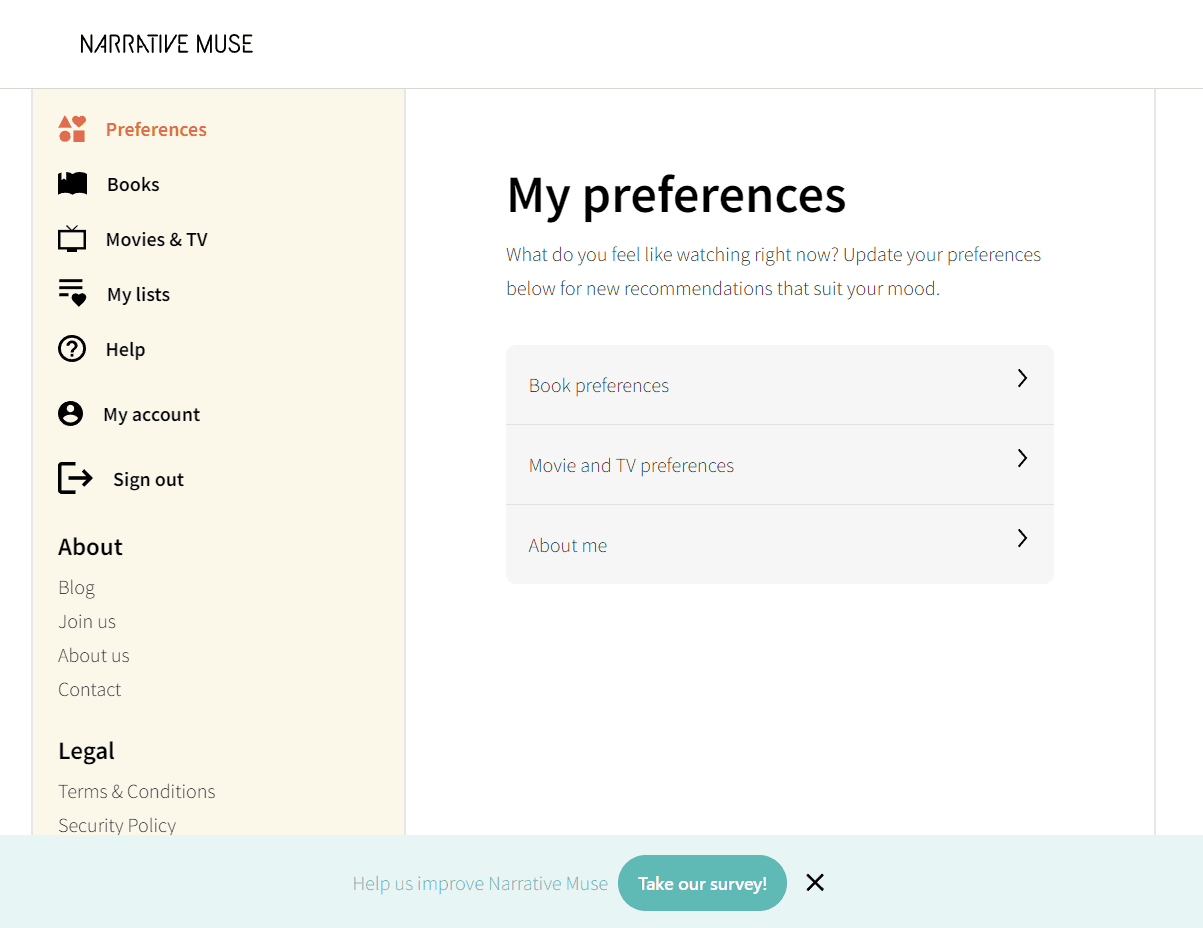Select My lists menu item
1203x928 pixels.
(x=138, y=294)
